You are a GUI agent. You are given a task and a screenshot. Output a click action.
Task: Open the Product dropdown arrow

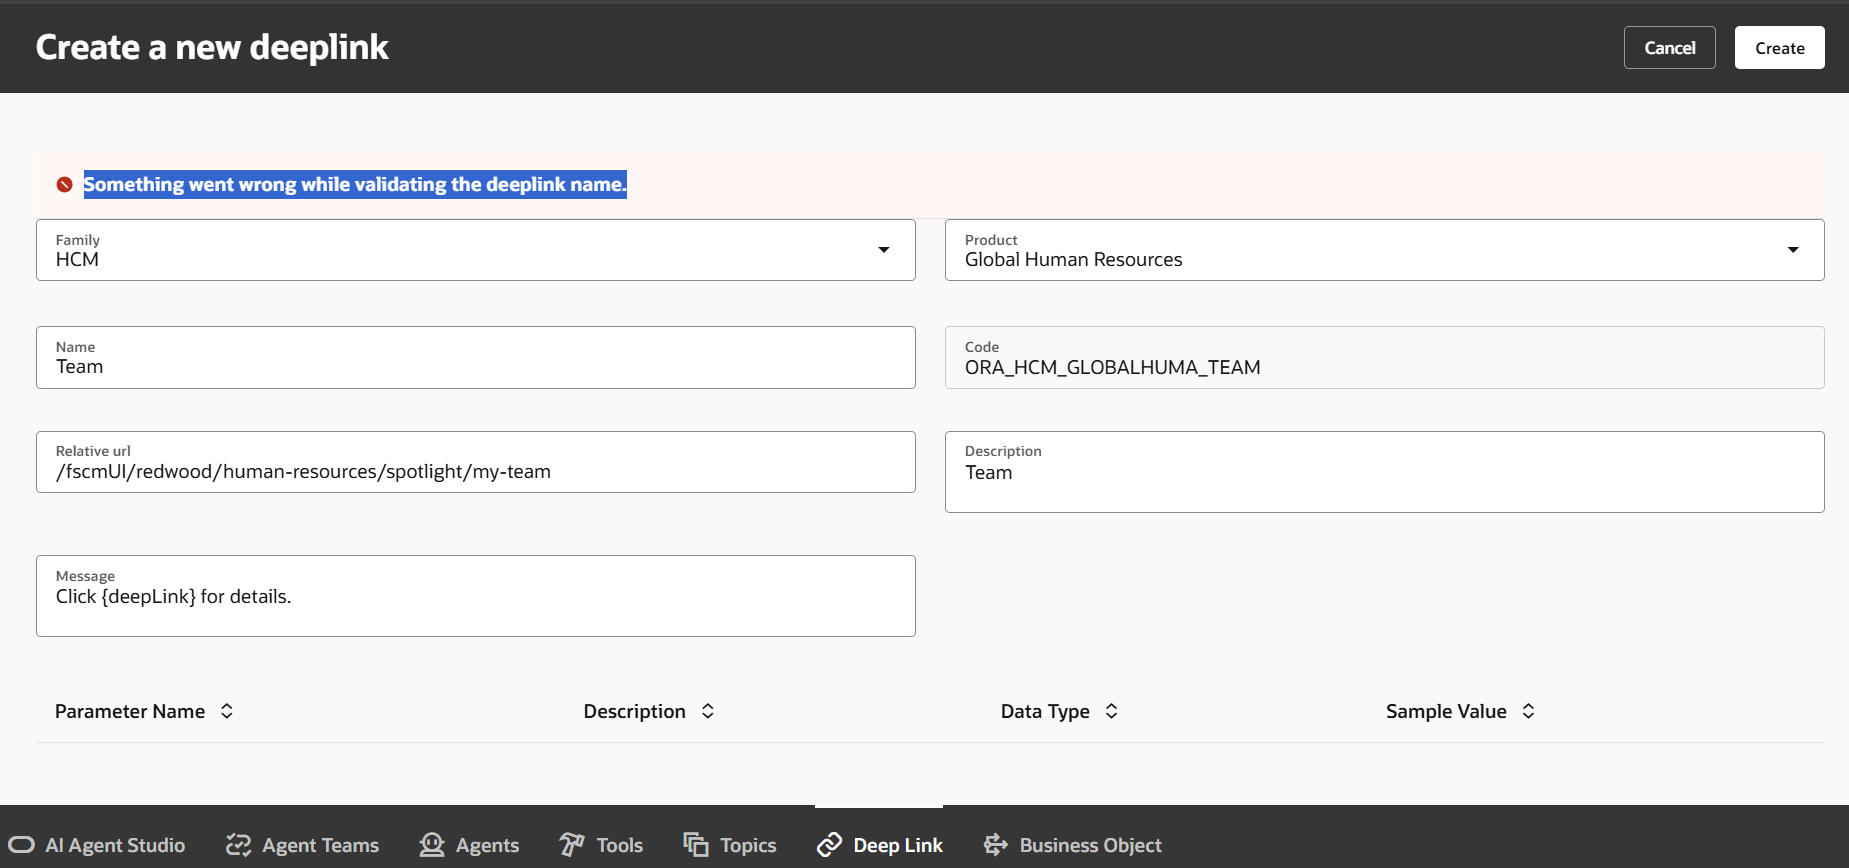(1793, 250)
